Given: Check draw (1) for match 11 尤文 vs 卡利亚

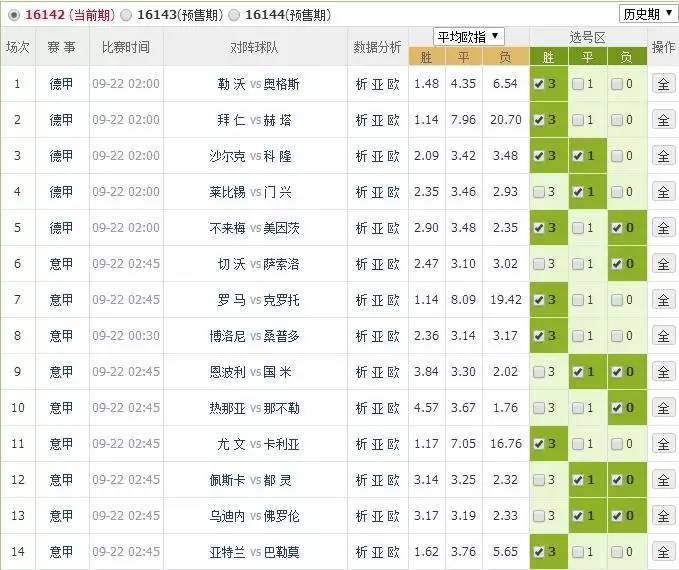Looking at the screenshot, I should point(578,444).
